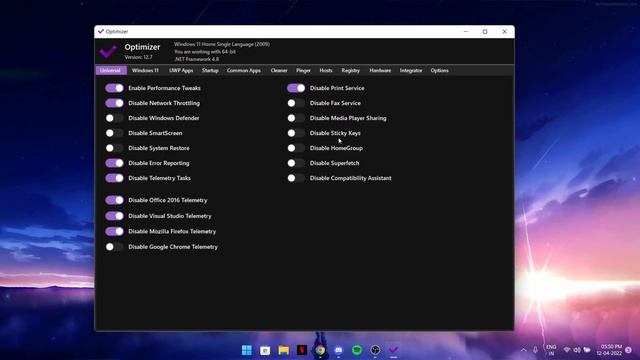Viewport: 640px width, 360px height.
Task: Enable the Disable Windows Defender switch
Action: point(114,118)
